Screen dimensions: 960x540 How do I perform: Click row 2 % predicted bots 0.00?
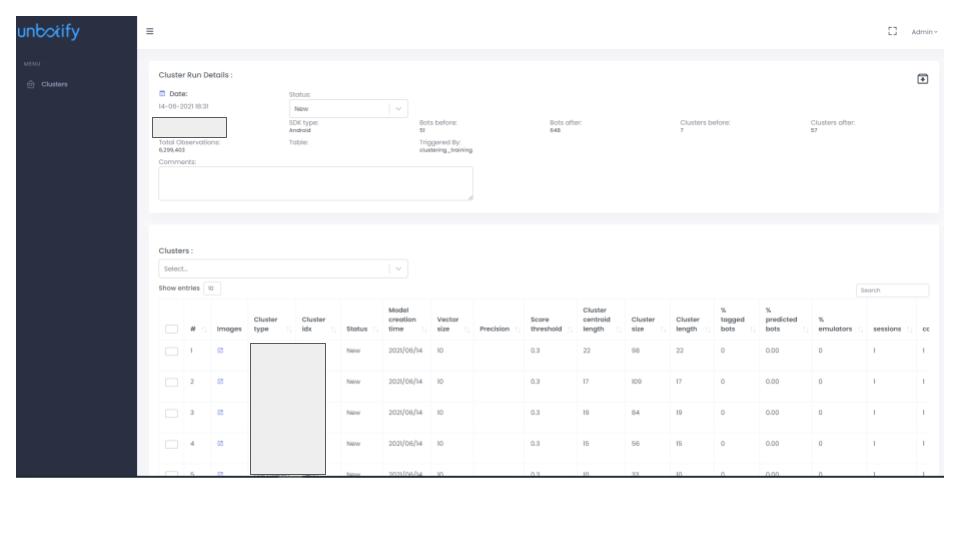coord(772,381)
